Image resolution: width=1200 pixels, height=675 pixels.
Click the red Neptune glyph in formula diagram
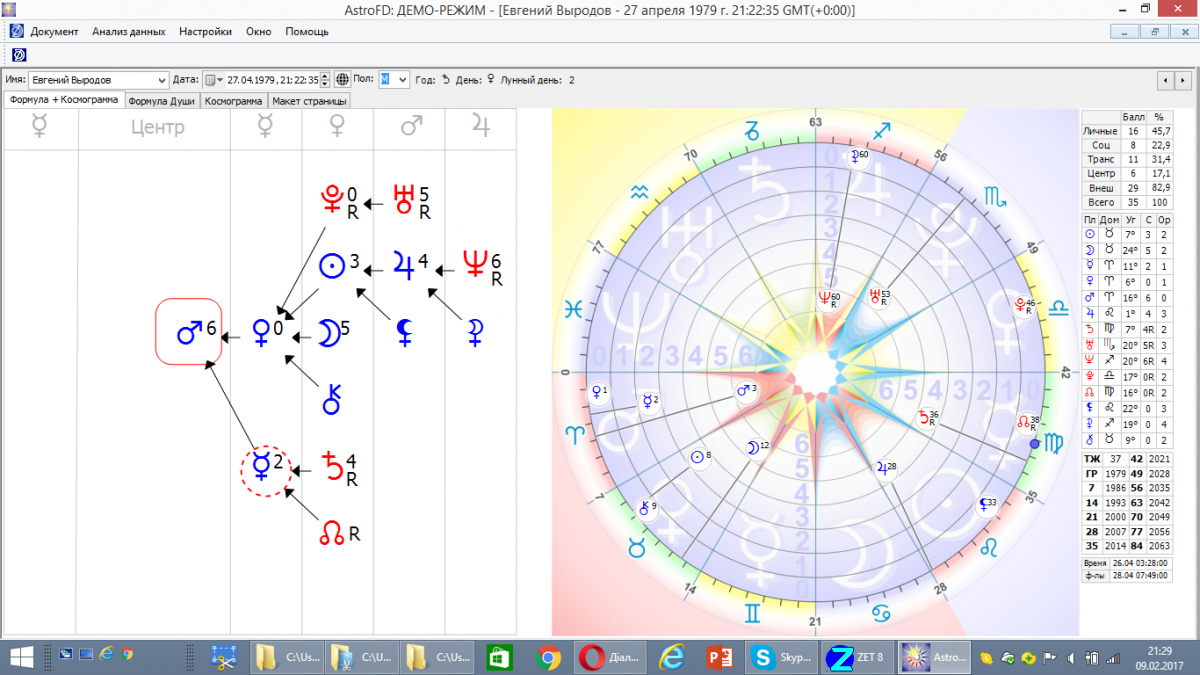tap(474, 264)
